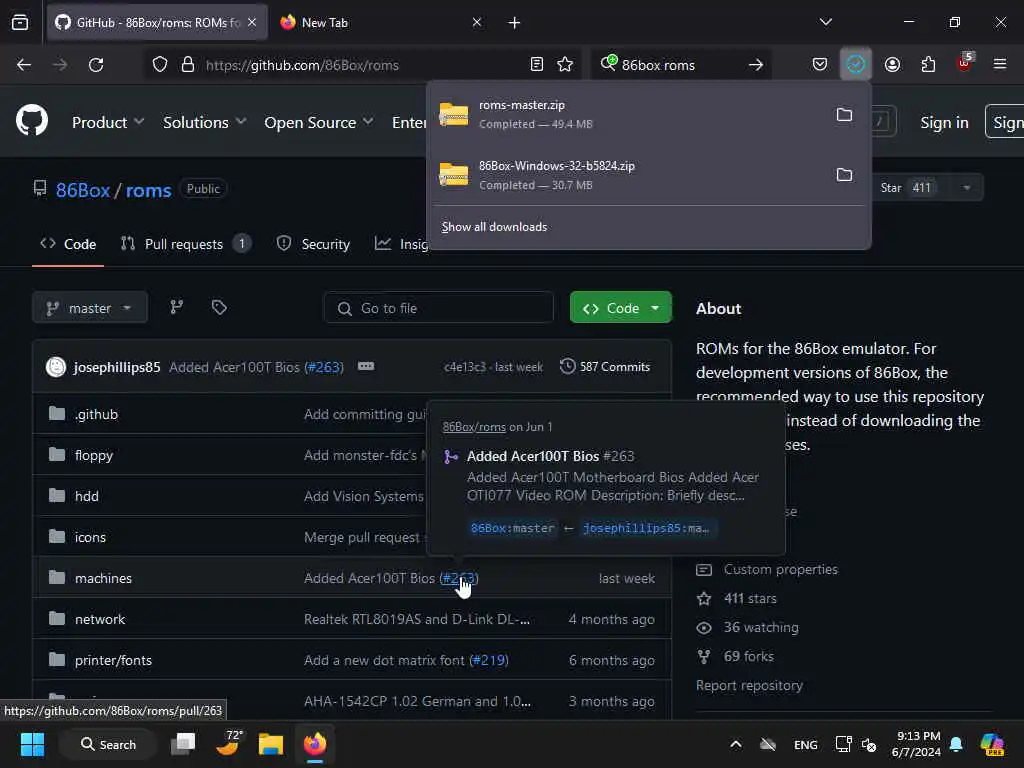Reload the page with refresh icon
Image resolution: width=1024 pixels, height=768 pixels.
96,65
